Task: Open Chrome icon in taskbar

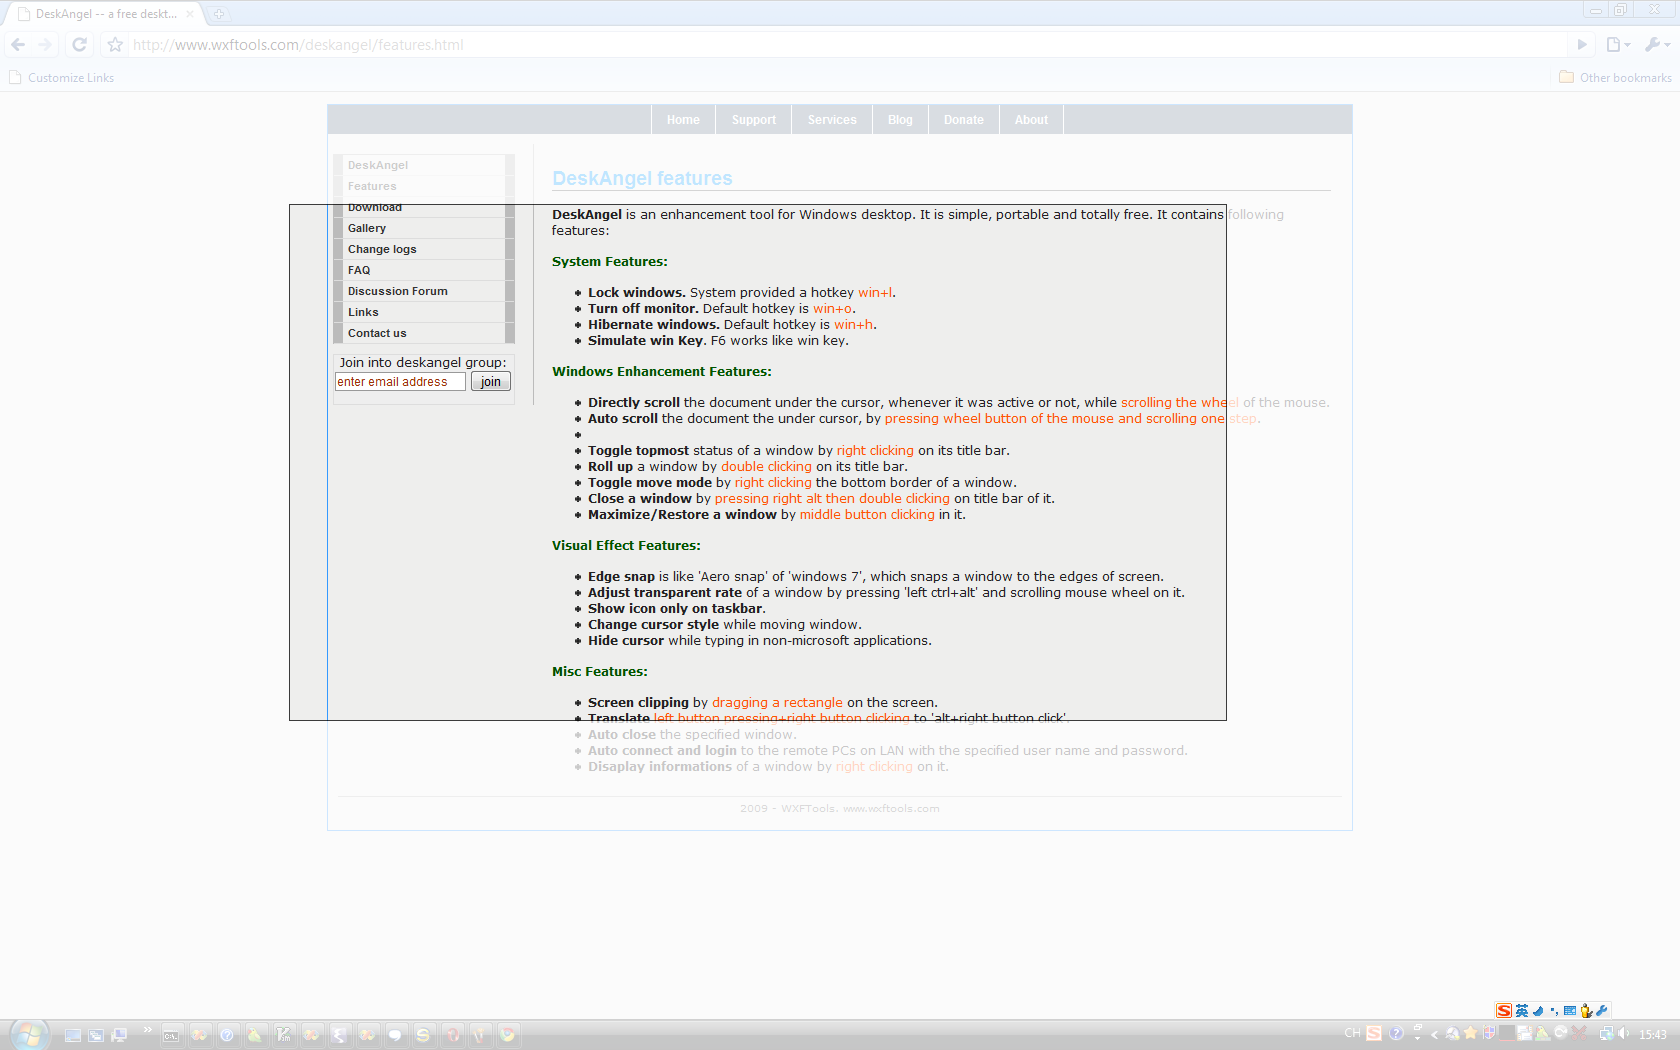Action: coord(508,1035)
